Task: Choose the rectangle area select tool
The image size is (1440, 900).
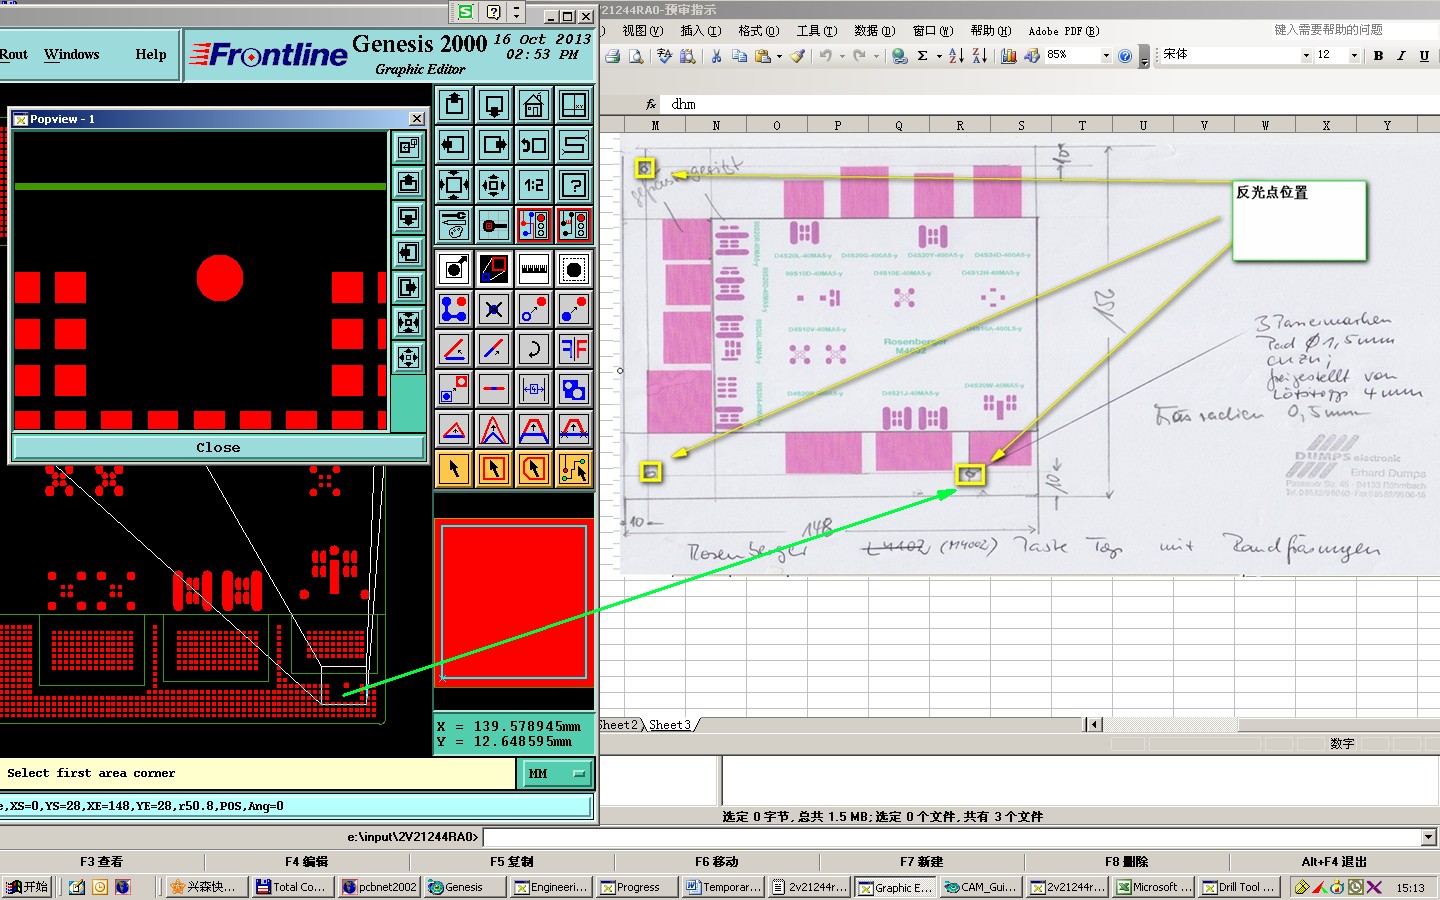Action: point(494,469)
